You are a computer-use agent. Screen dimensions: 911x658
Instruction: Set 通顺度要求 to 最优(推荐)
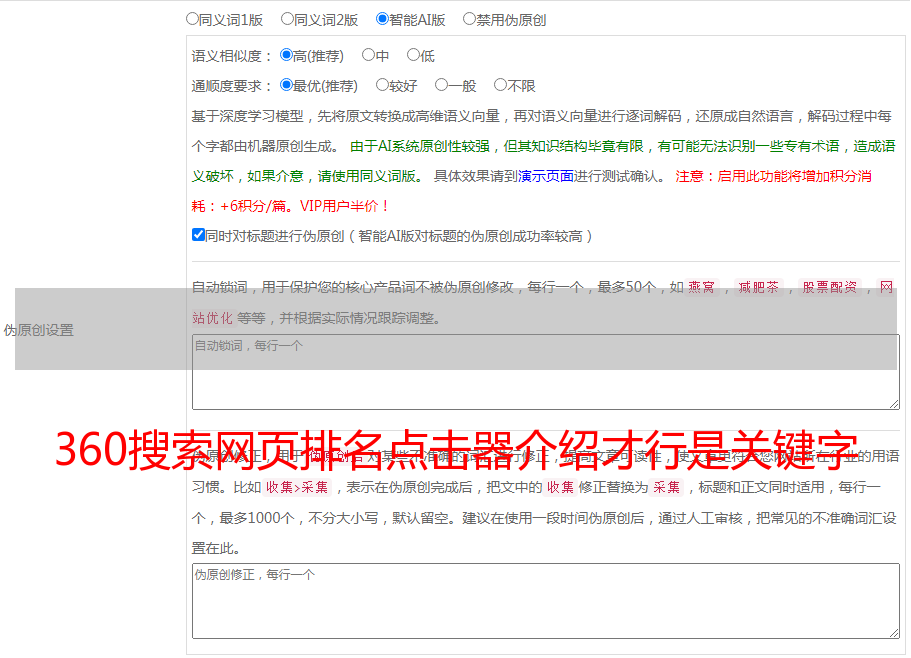(286, 85)
